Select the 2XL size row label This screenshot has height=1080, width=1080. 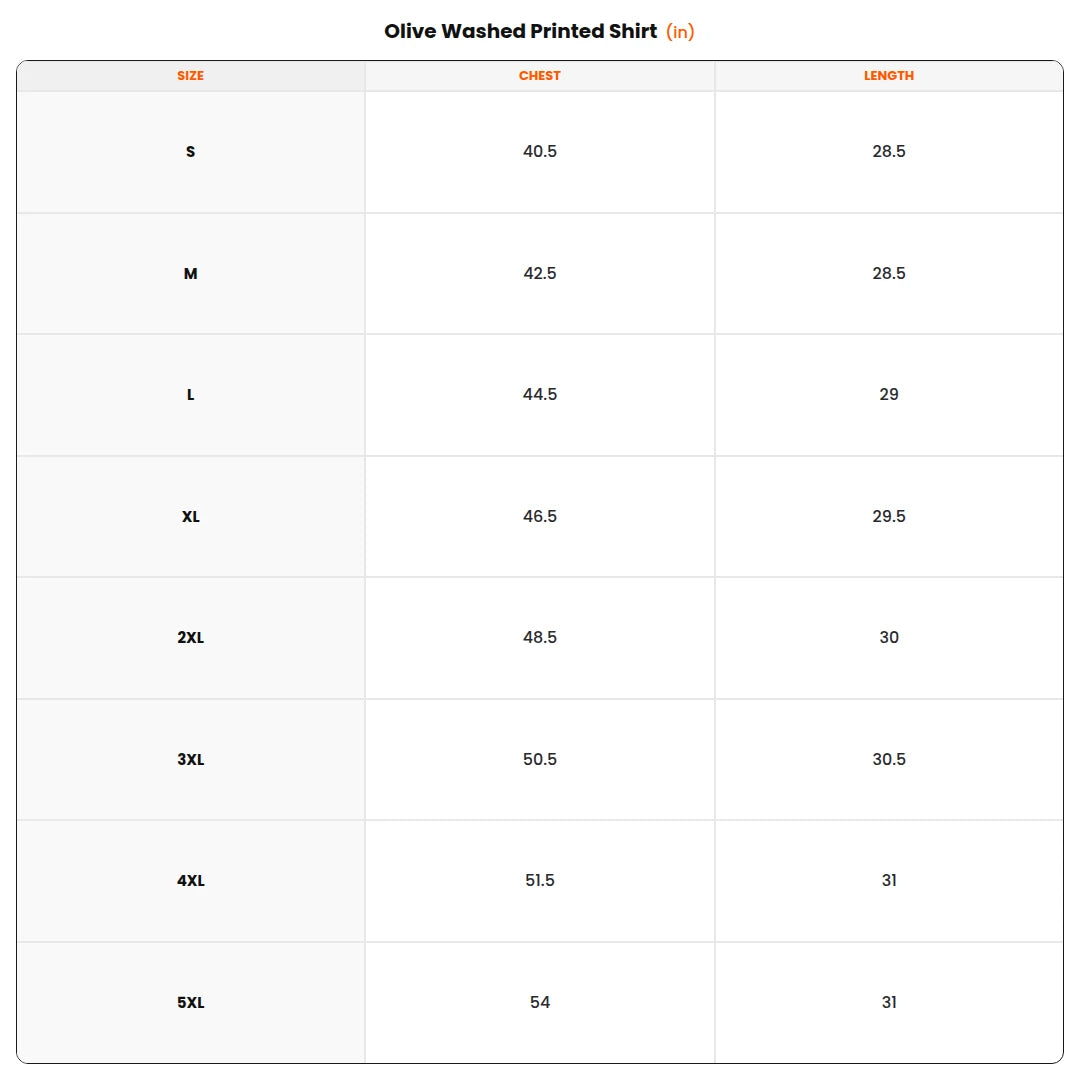[190, 638]
